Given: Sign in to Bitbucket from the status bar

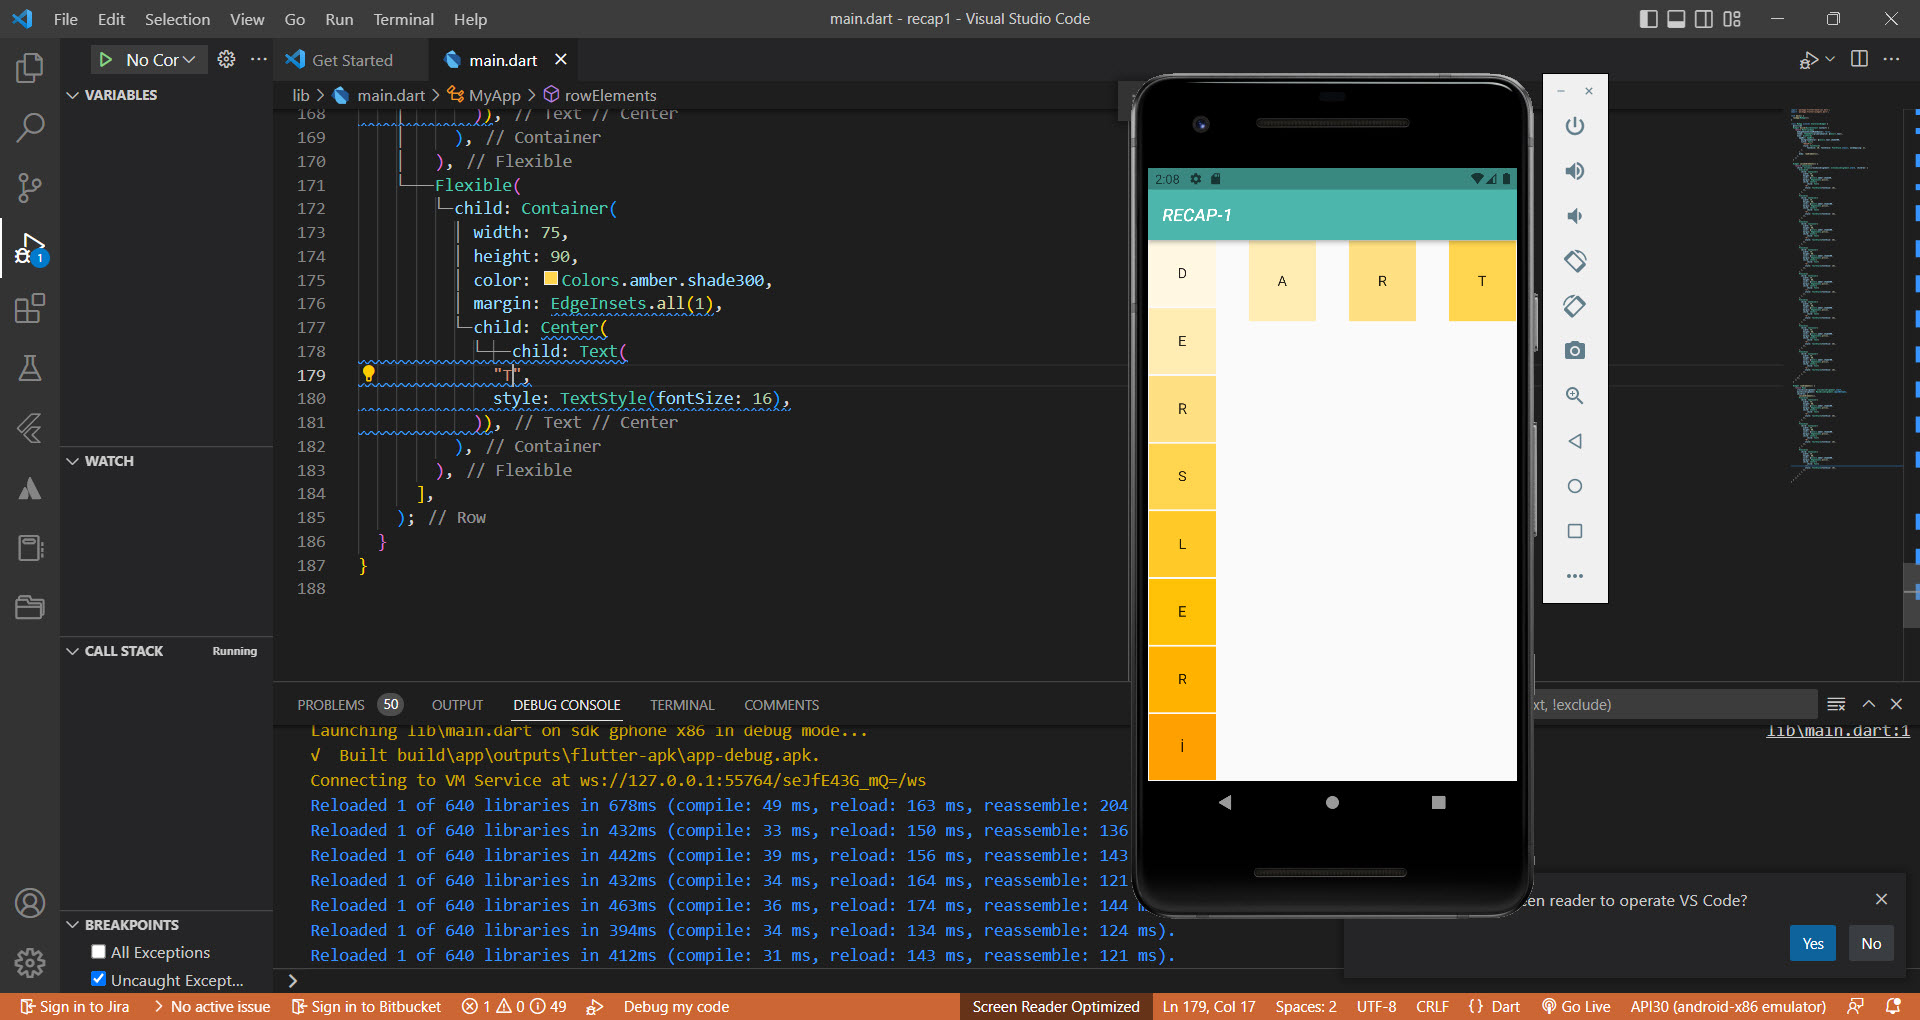Looking at the screenshot, I should pyautogui.click(x=366, y=1006).
